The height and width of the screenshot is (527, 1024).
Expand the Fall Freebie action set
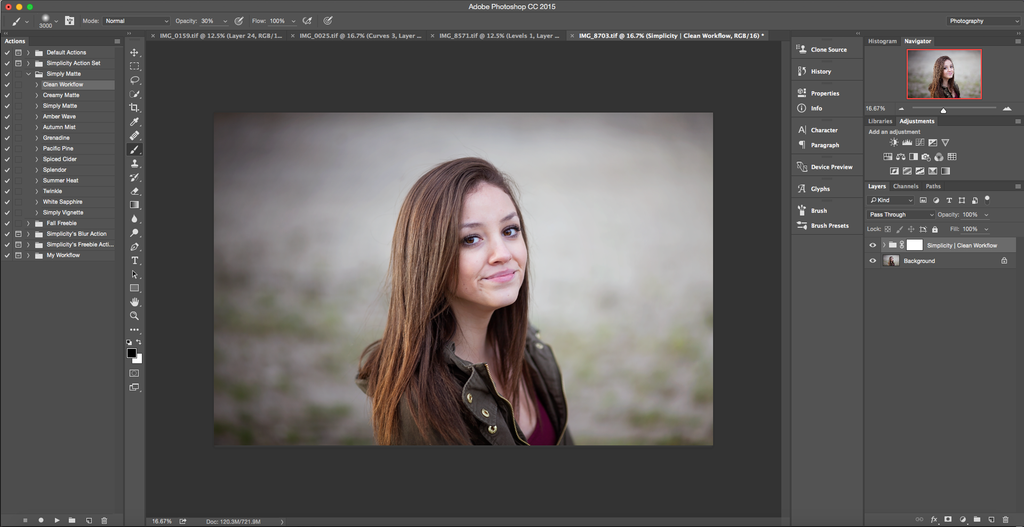28,223
